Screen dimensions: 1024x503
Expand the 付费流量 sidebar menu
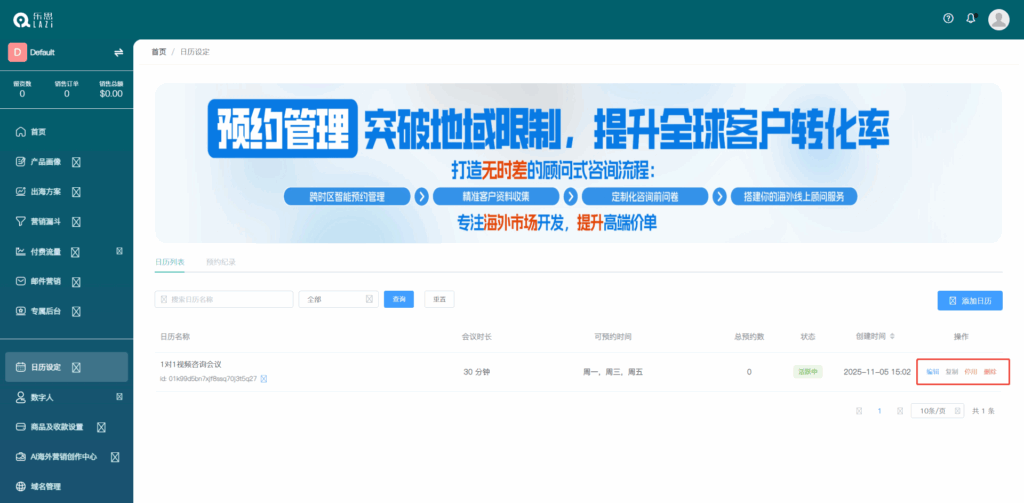coord(119,251)
